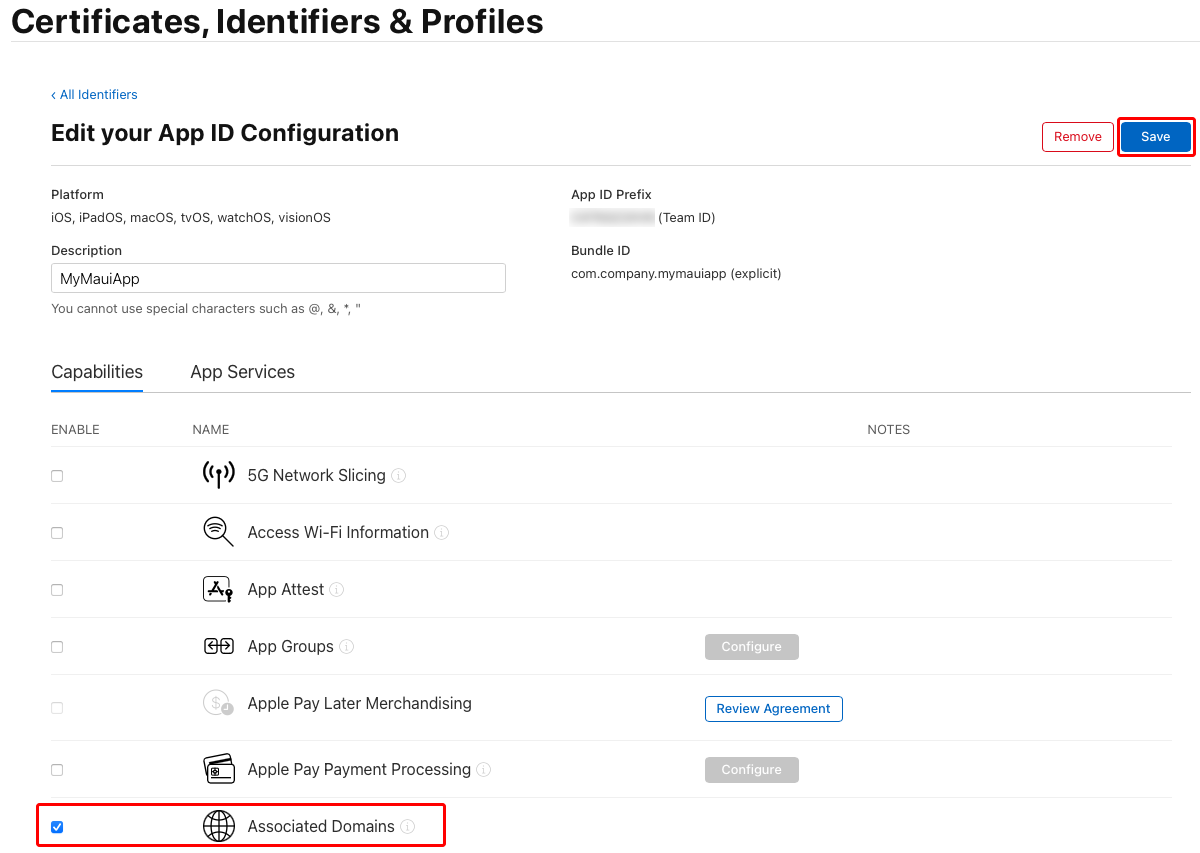This screenshot has height=853, width=1200.
Task: Enable Access Wi-Fi Information capability
Action: 57,532
